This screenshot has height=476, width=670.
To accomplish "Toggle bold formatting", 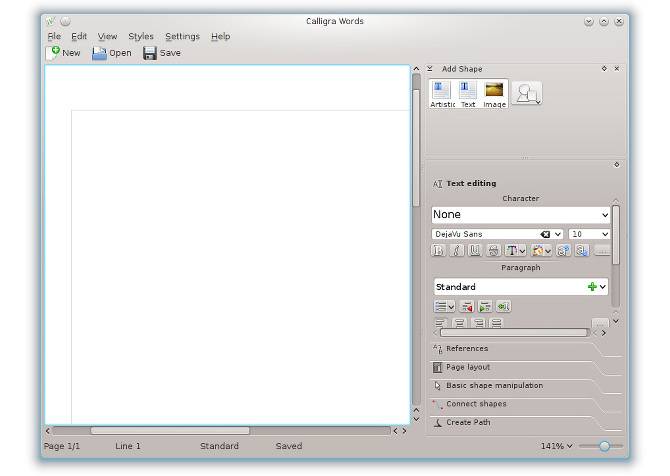I will point(438,250).
